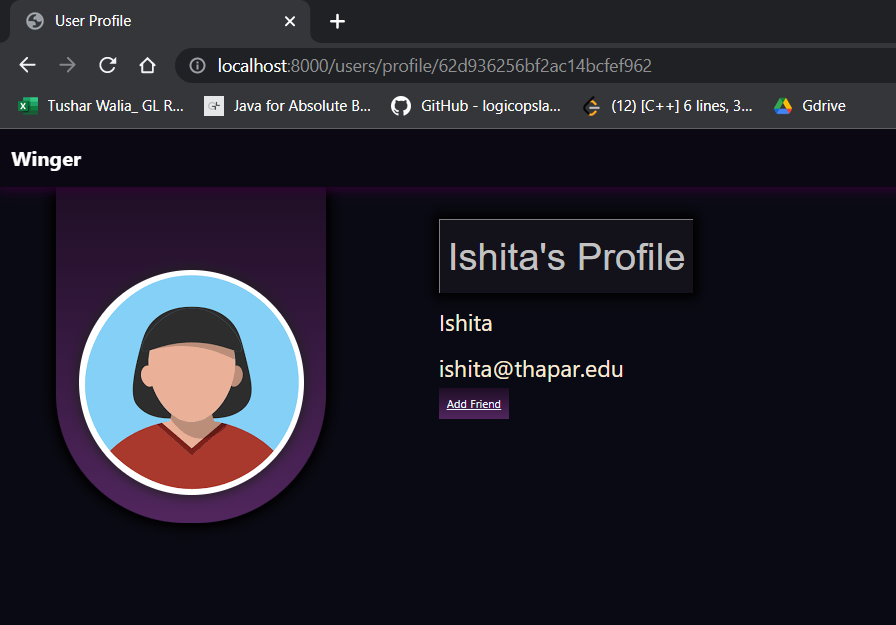Click the Ishita name text

point(465,323)
